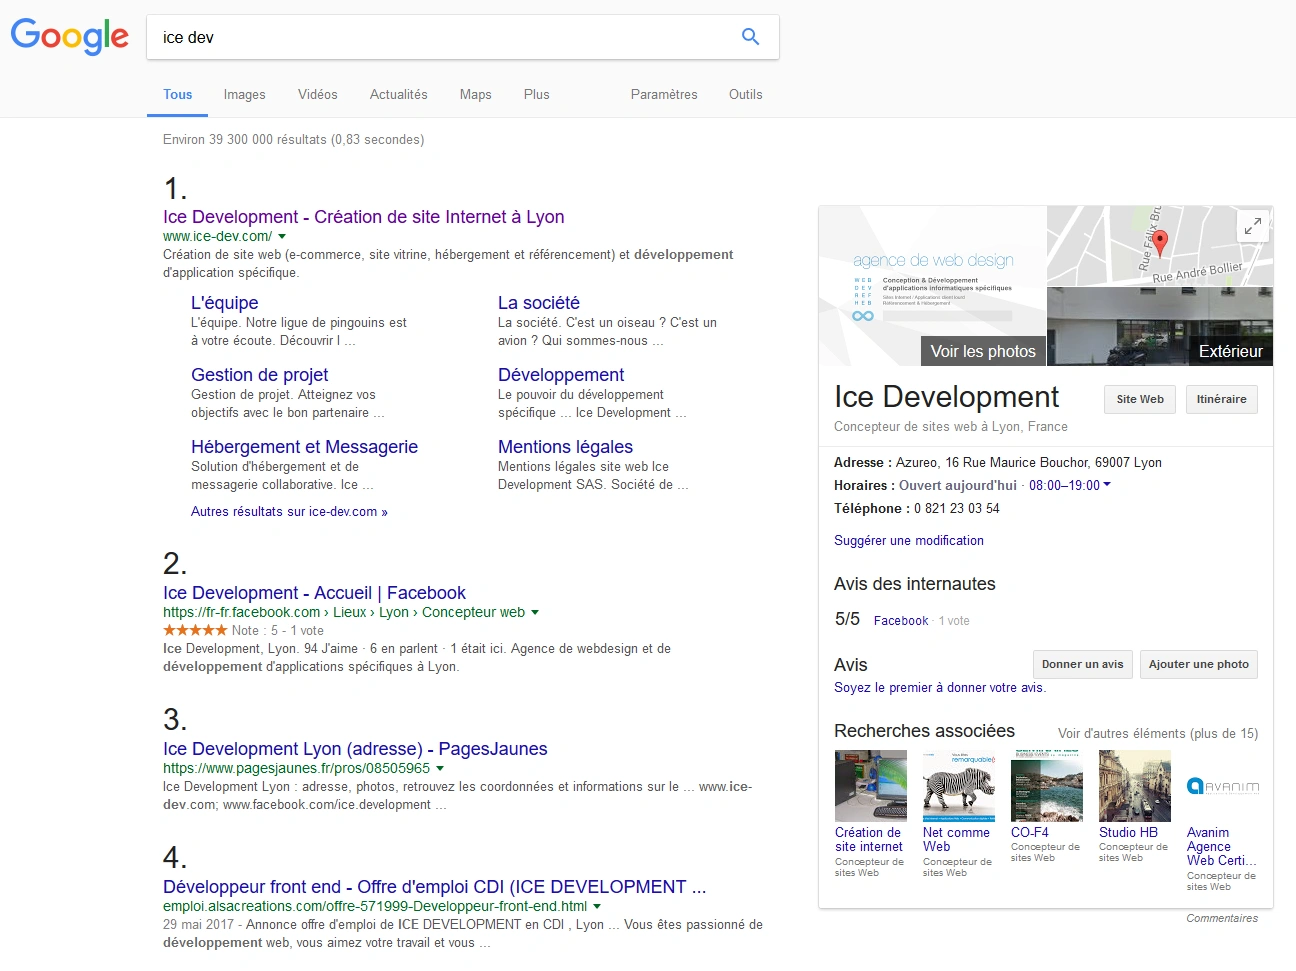Click the 'Ajouter une photo' button

(x=1199, y=664)
